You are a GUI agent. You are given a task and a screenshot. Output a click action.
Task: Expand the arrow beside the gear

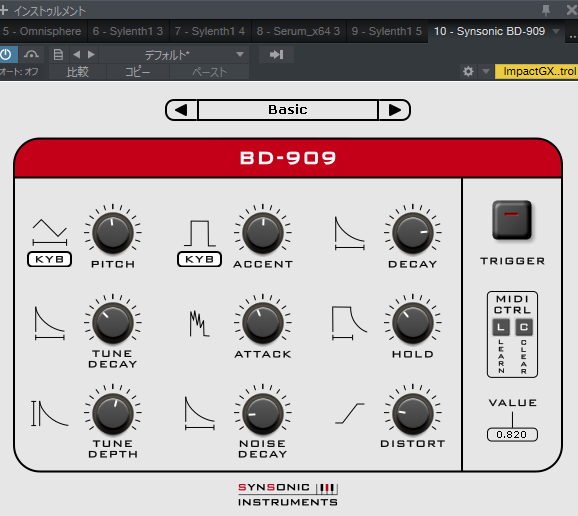(486, 71)
